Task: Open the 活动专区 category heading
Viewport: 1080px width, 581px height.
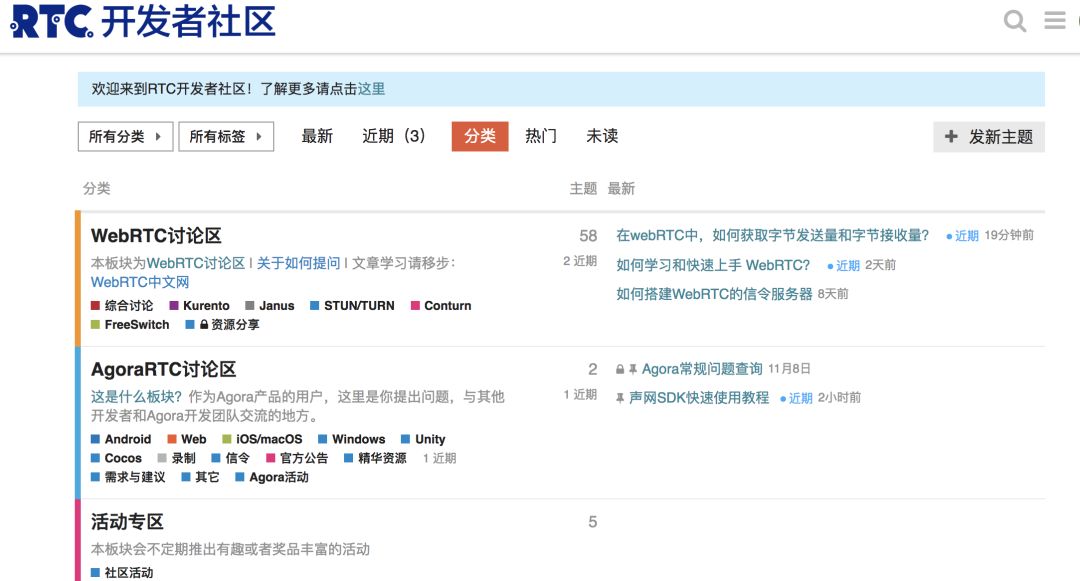Action: [127, 522]
